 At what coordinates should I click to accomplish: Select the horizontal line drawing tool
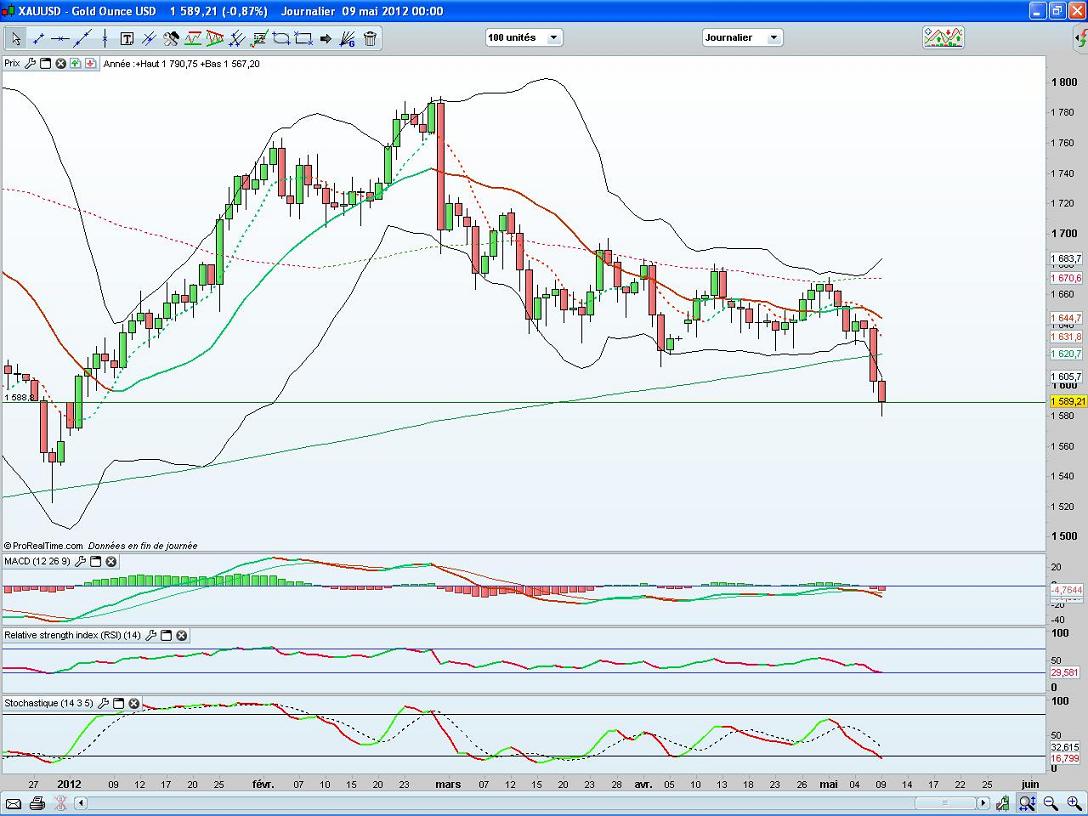60,39
